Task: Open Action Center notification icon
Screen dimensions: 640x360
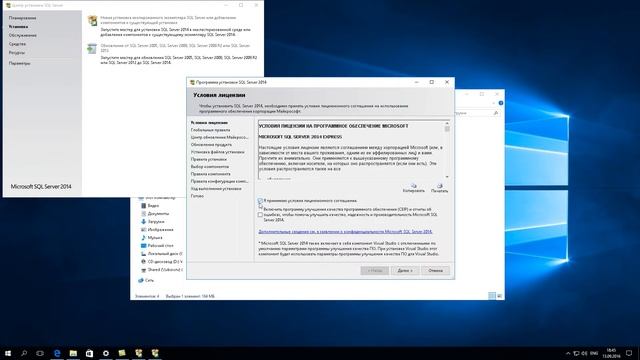Action: 629,353
